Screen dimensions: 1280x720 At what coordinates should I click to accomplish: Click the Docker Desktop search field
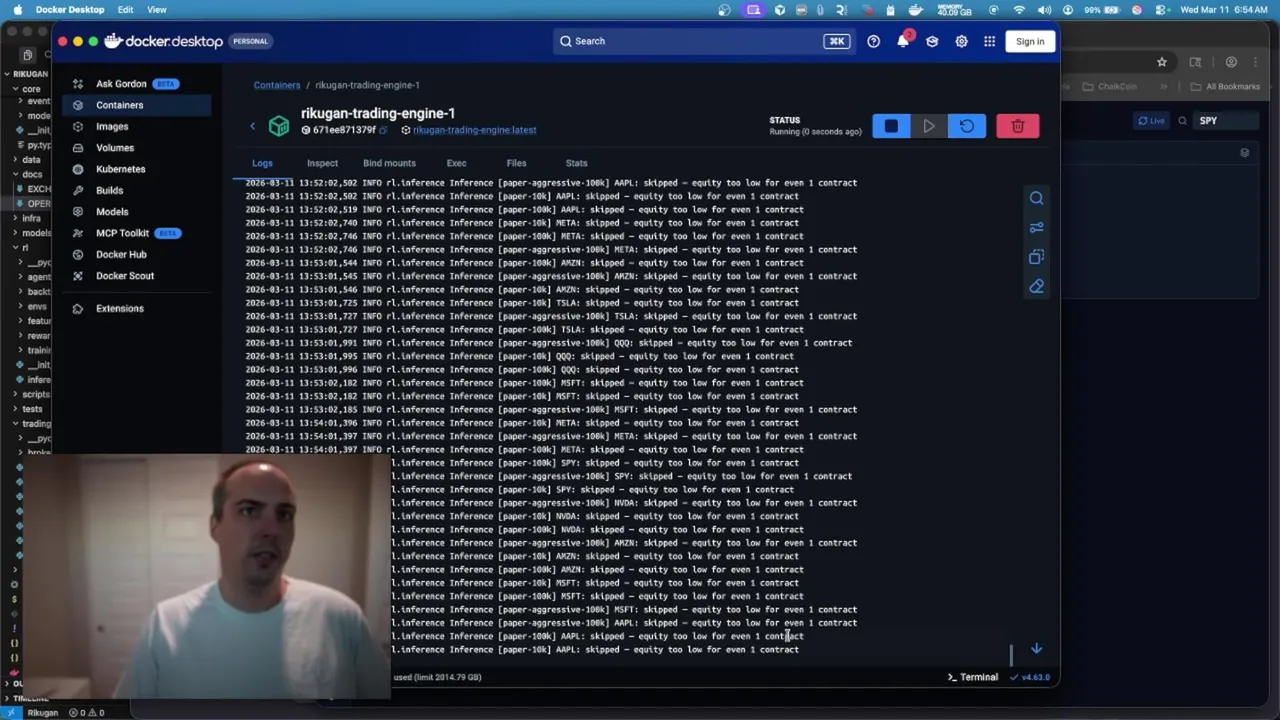tap(702, 41)
